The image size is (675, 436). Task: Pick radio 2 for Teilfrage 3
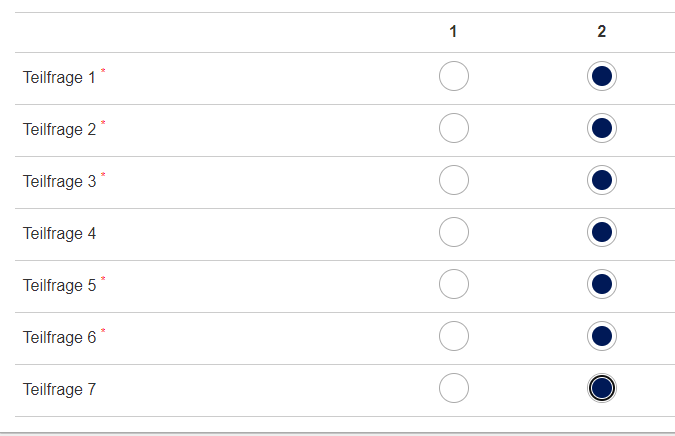coord(602,180)
